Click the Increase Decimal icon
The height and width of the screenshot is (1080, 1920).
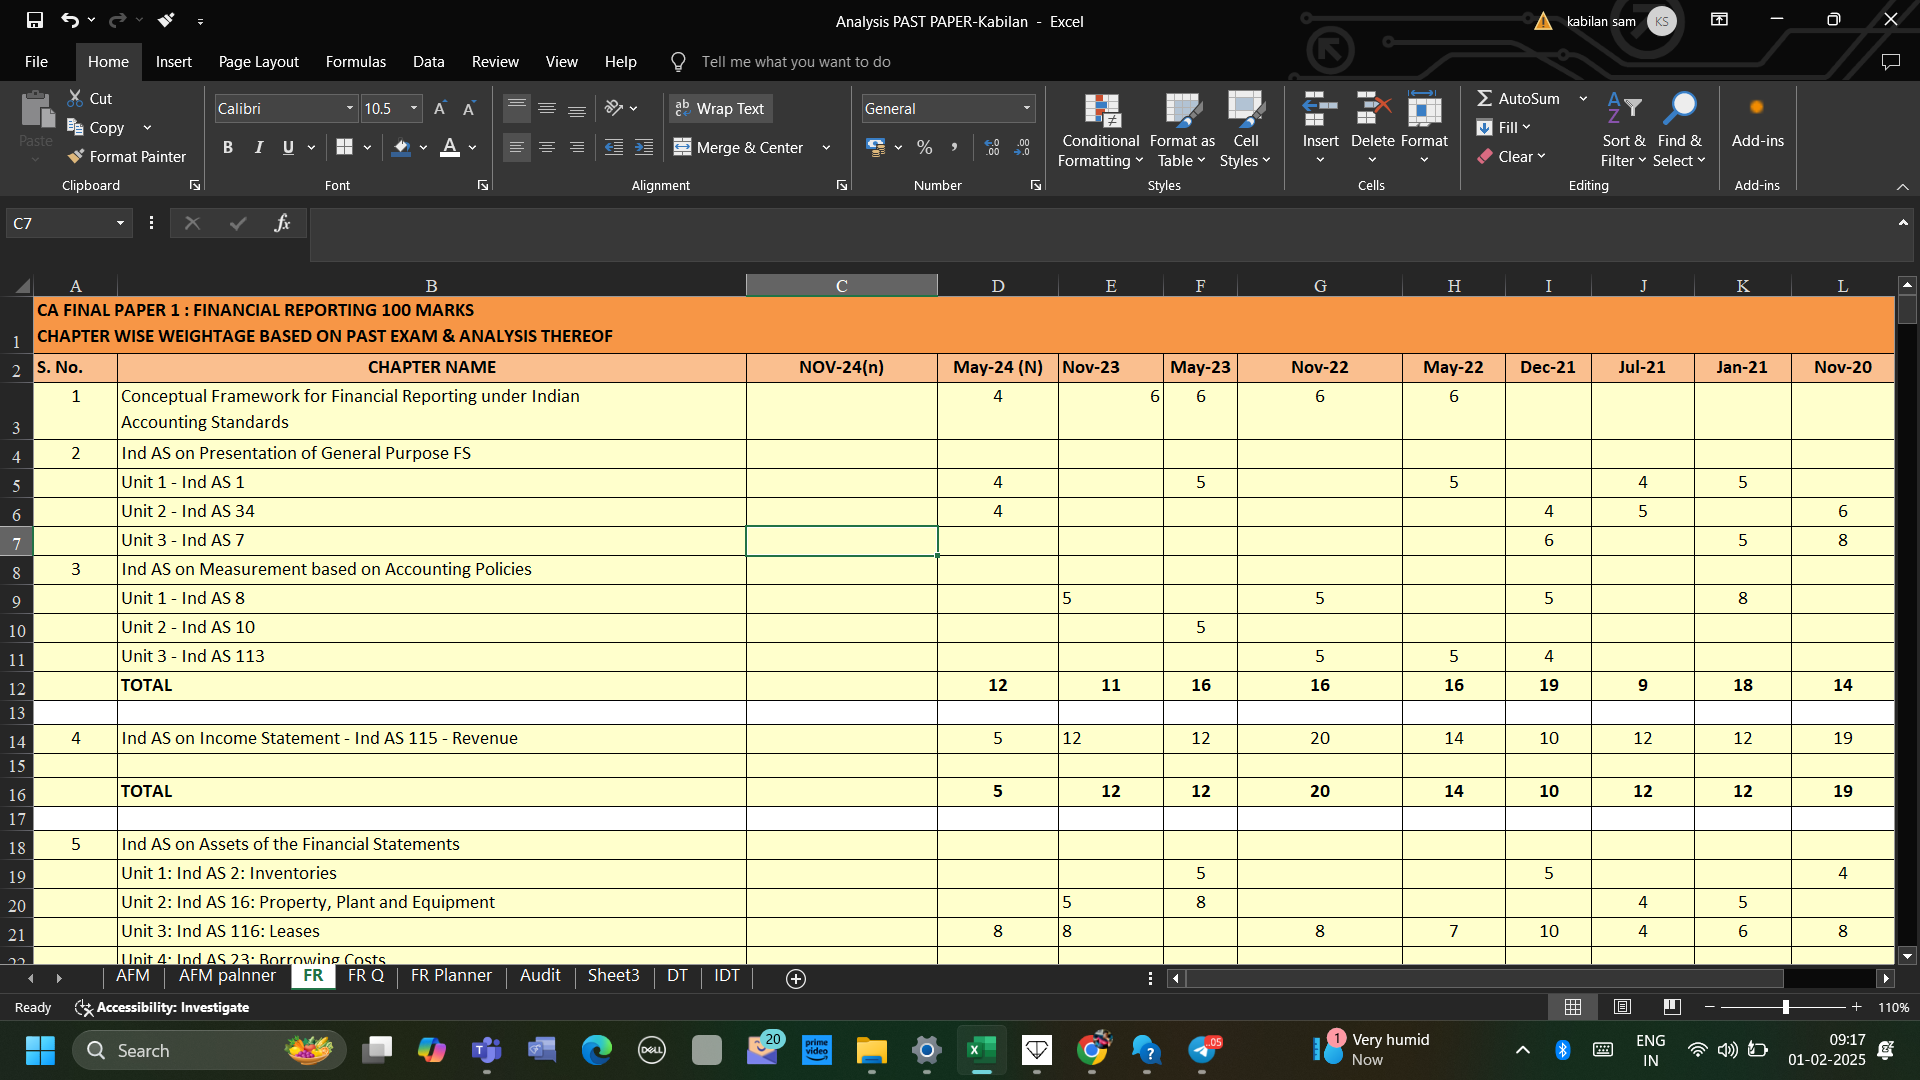(991, 148)
